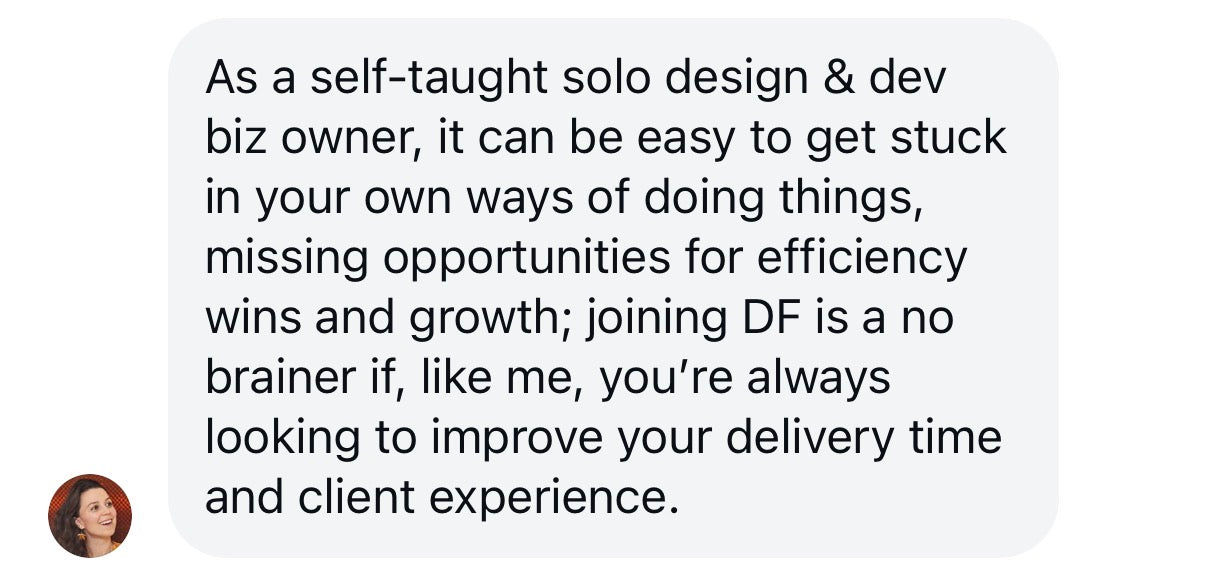Click the word "improve" in the message
The width and height of the screenshot is (1206, 584).
(x=506, y=438)
